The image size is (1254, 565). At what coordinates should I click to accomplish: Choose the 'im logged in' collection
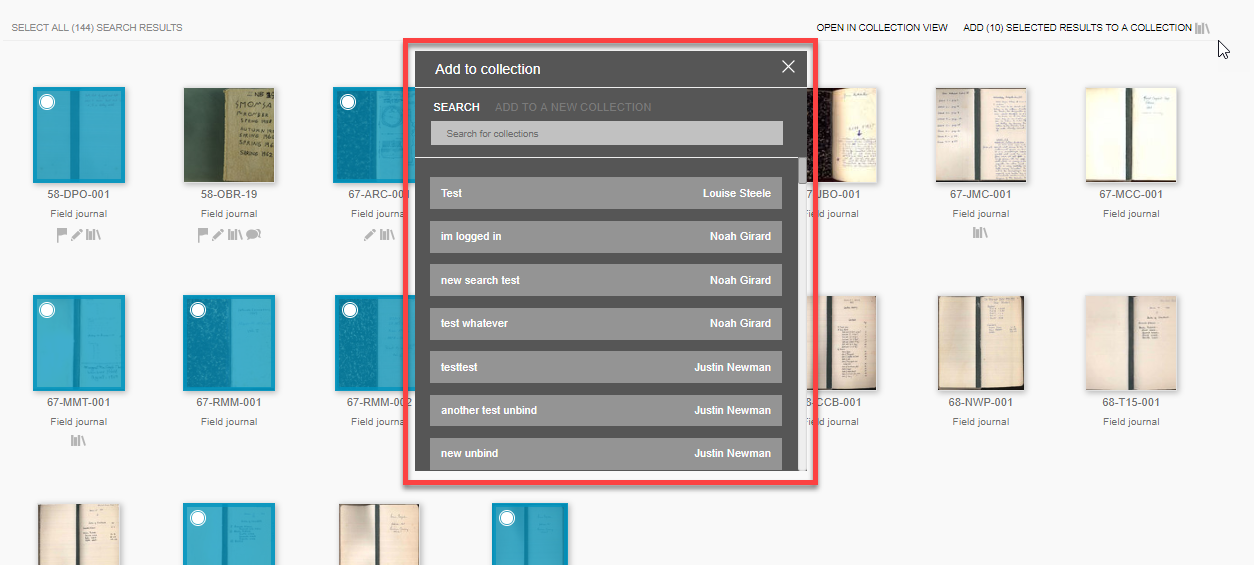point(606,237)
